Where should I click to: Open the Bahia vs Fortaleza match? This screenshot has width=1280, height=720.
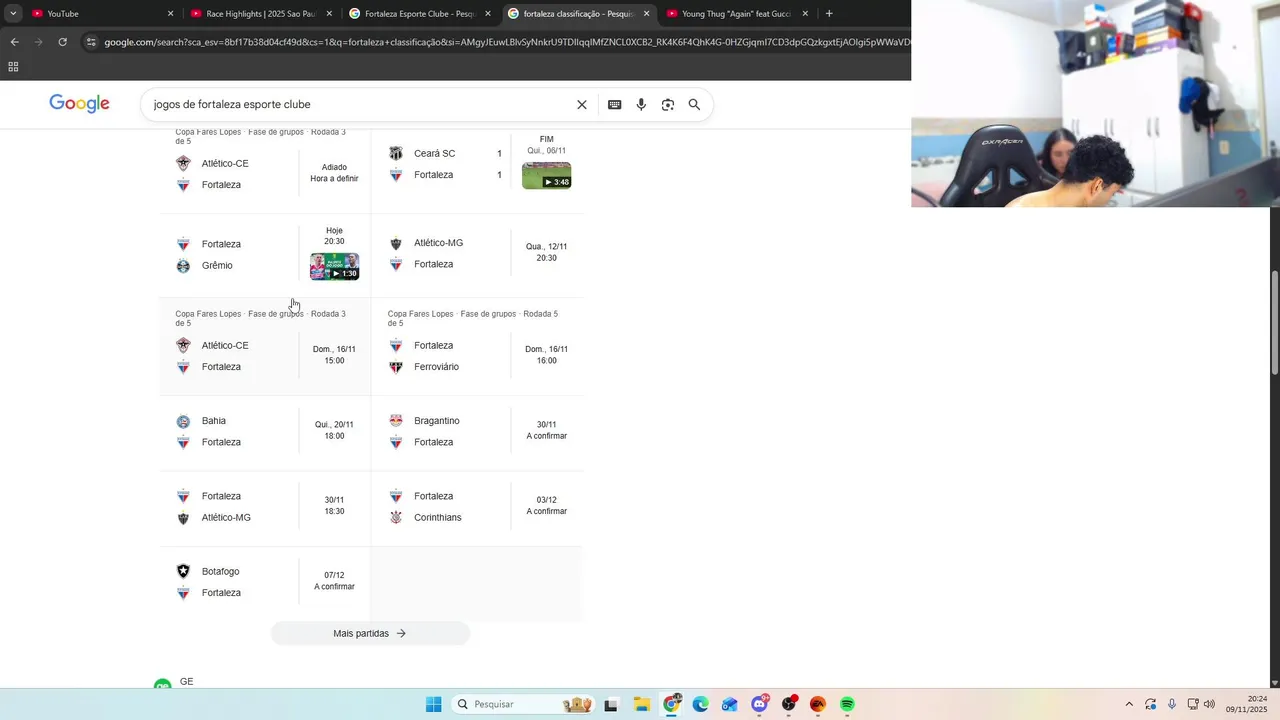tap(265, 432)
